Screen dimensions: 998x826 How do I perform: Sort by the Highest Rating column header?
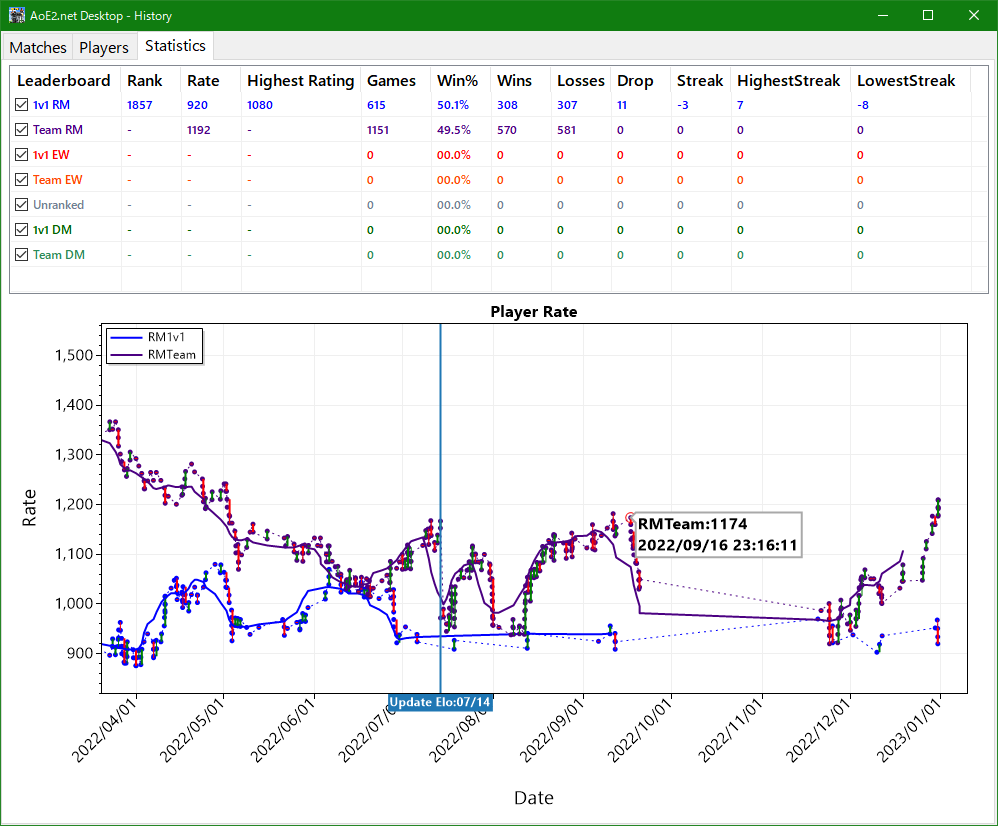300,81
